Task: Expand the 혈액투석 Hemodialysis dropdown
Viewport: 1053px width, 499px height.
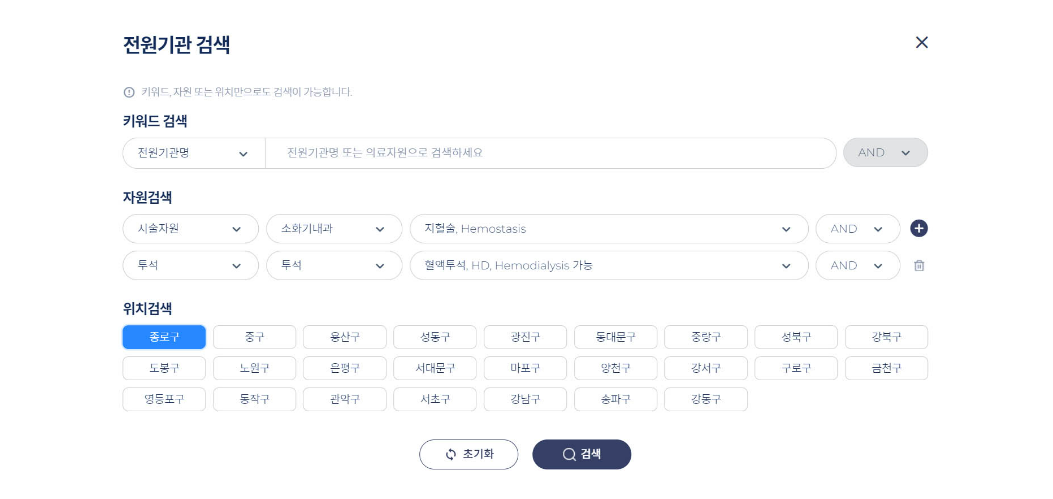Action: click(x=609, y=265)
